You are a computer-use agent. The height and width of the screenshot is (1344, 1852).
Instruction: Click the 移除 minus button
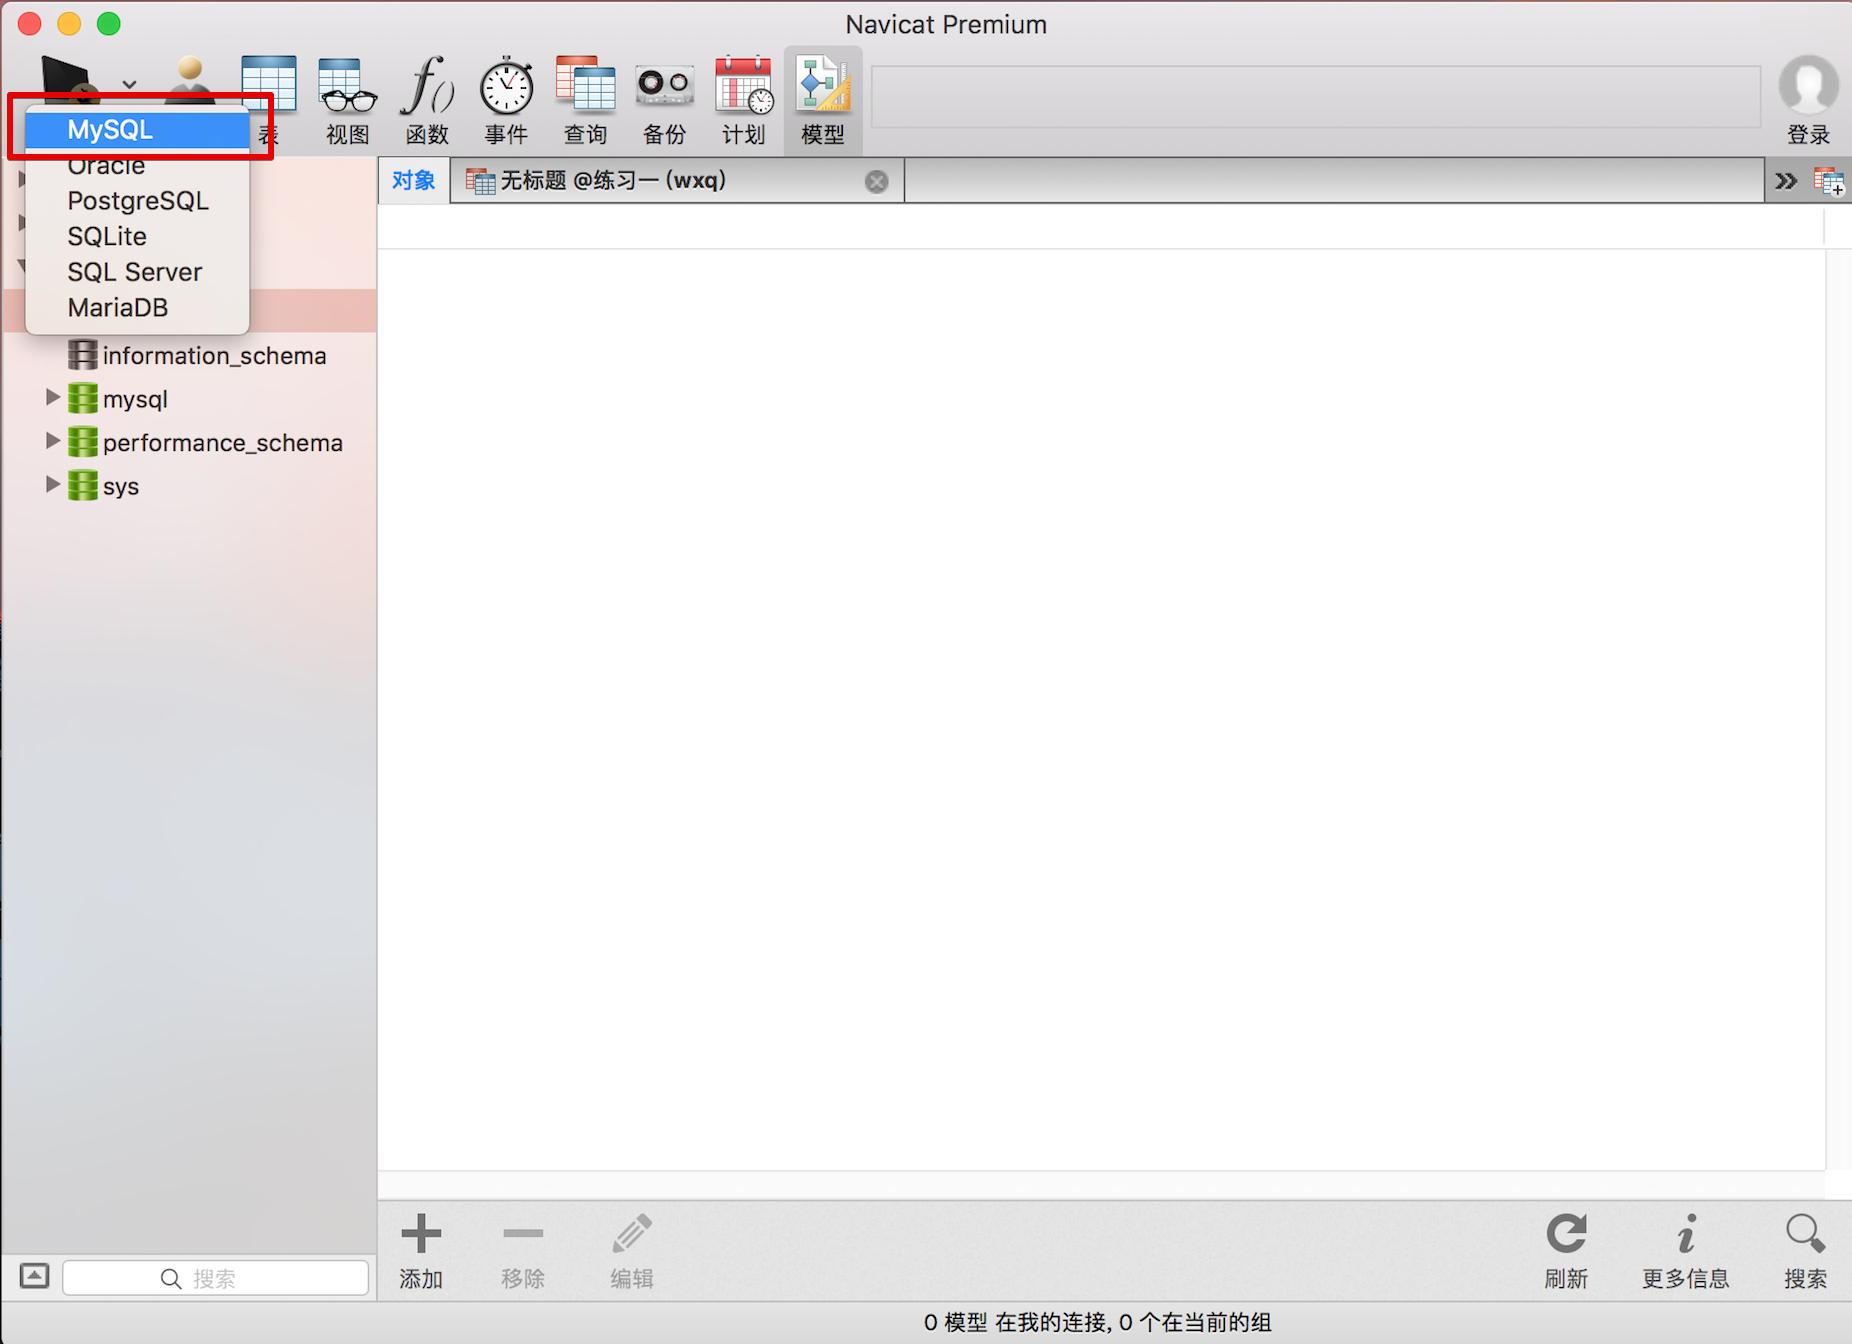tap(523, 1250)
